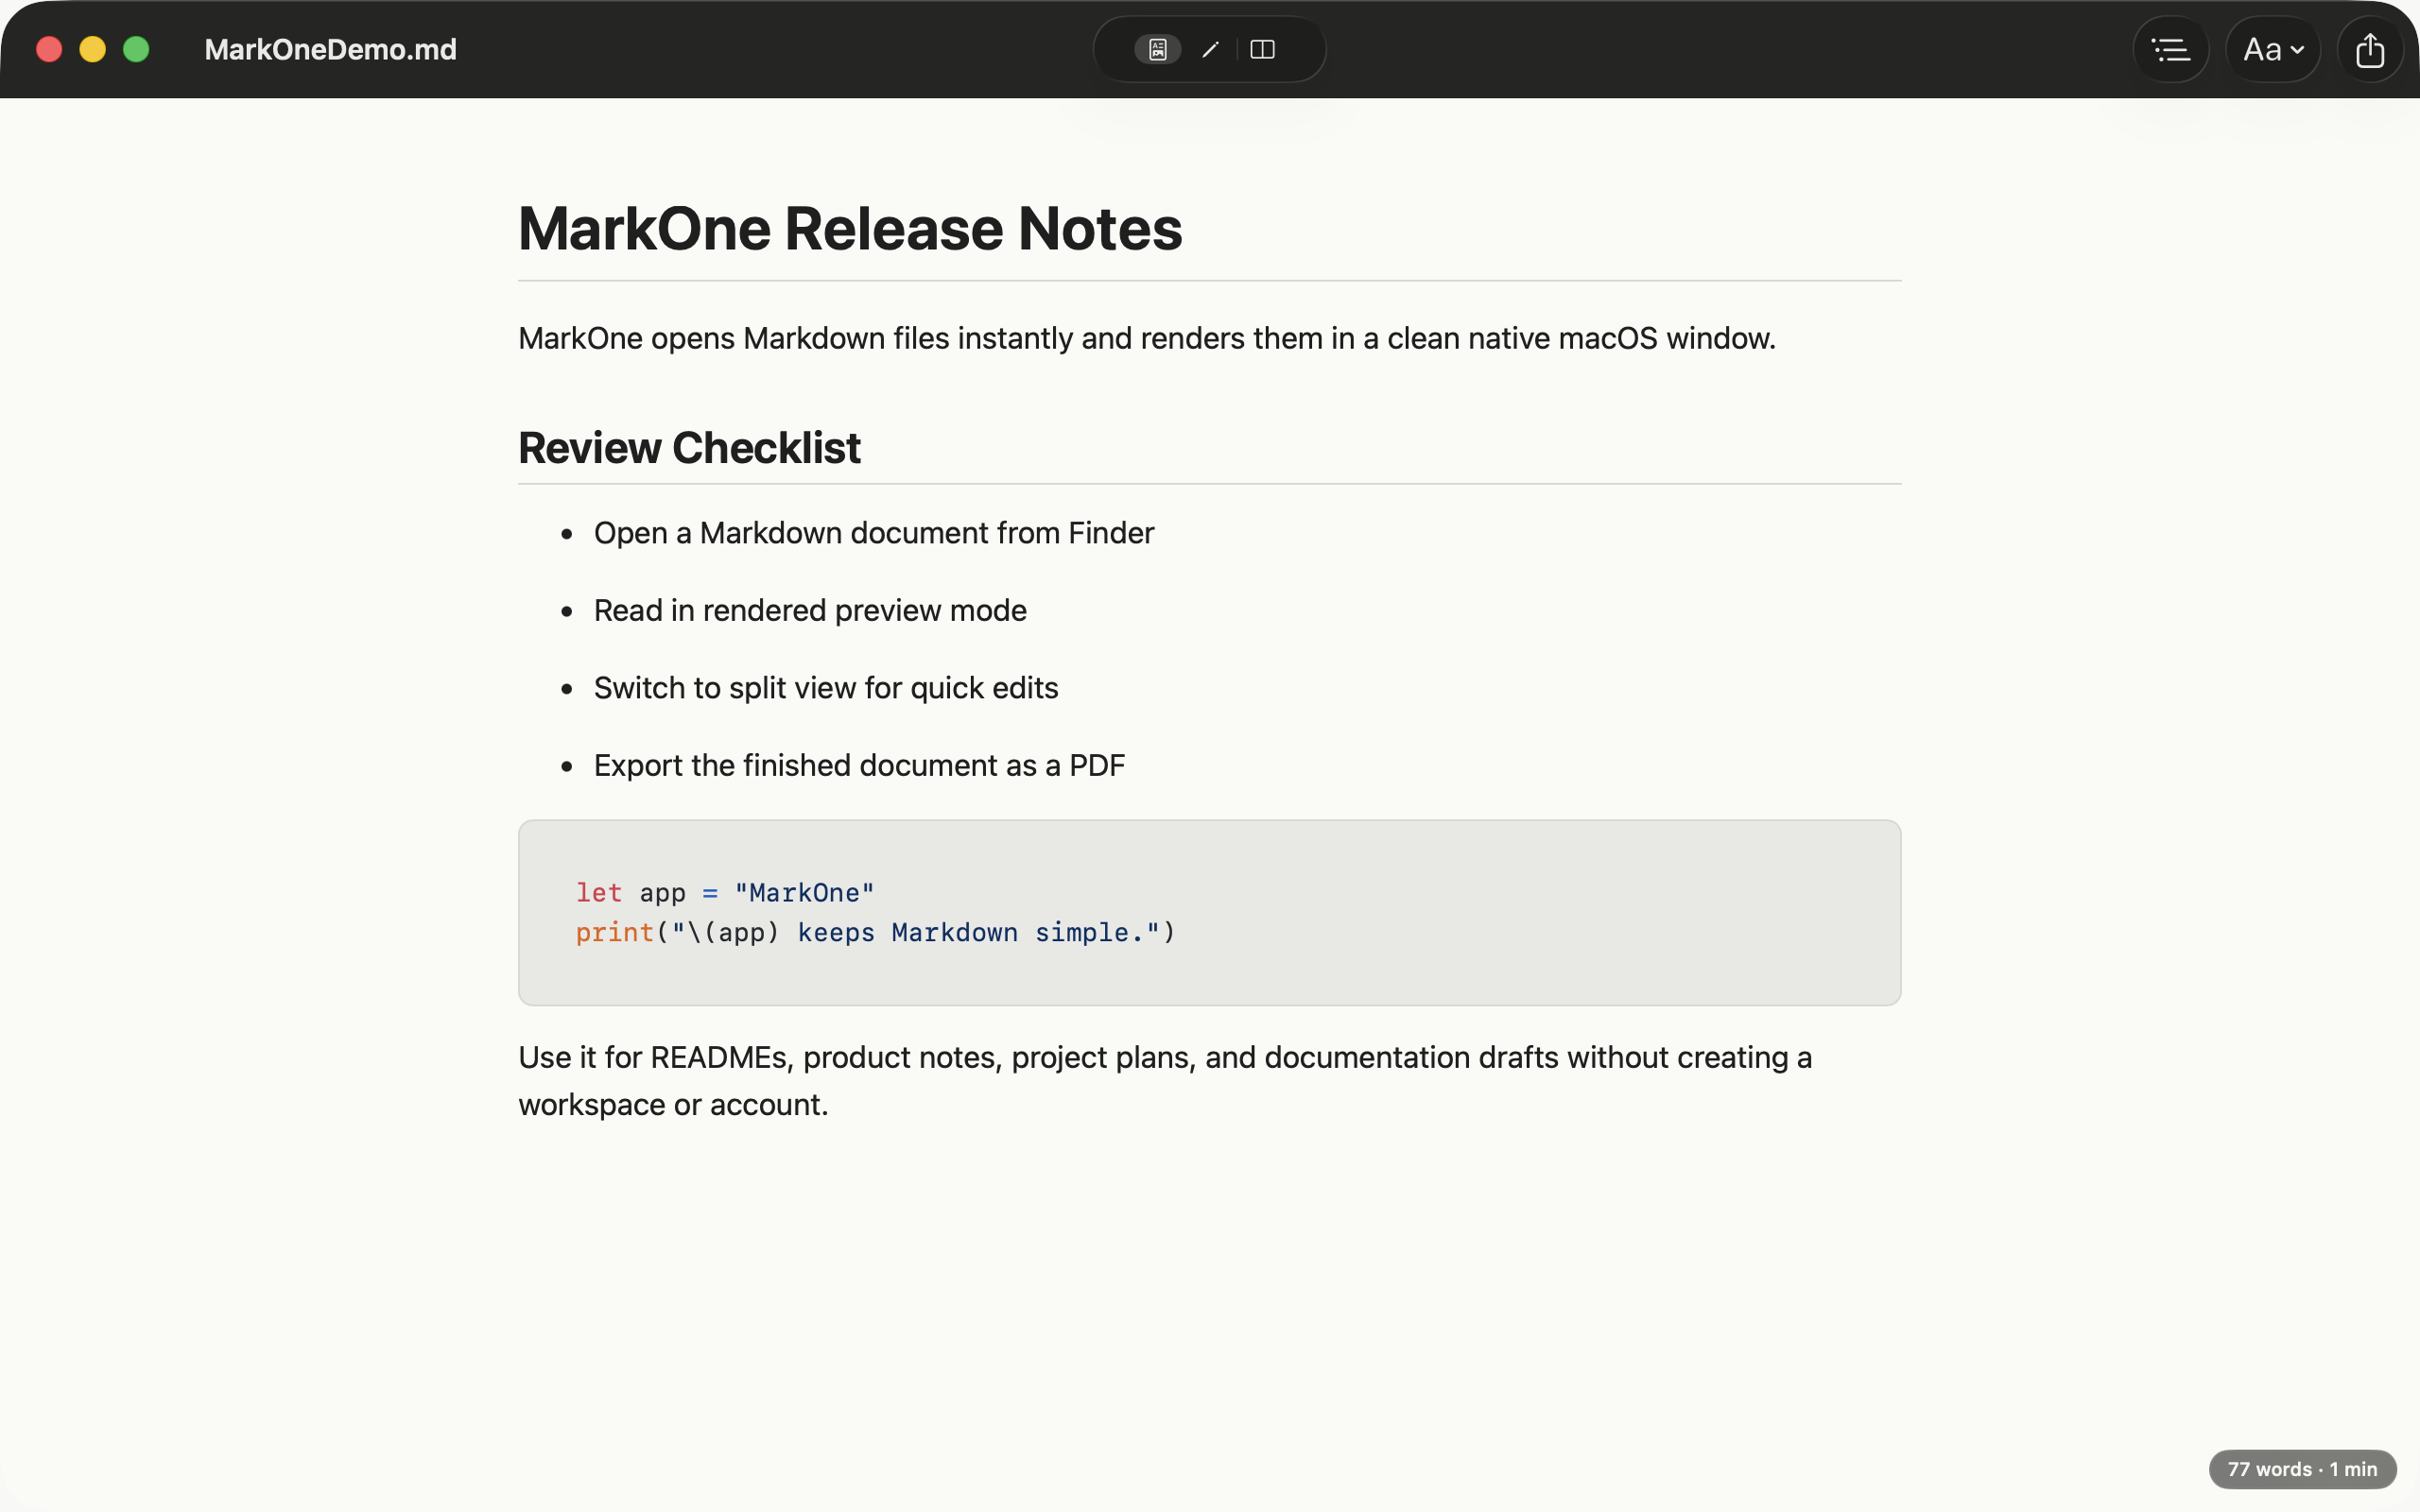Open the Aa text appearance dropdown

[2272, 49]
